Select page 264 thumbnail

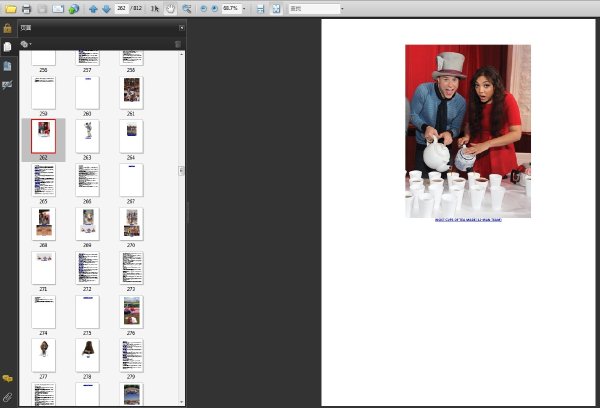131,137
